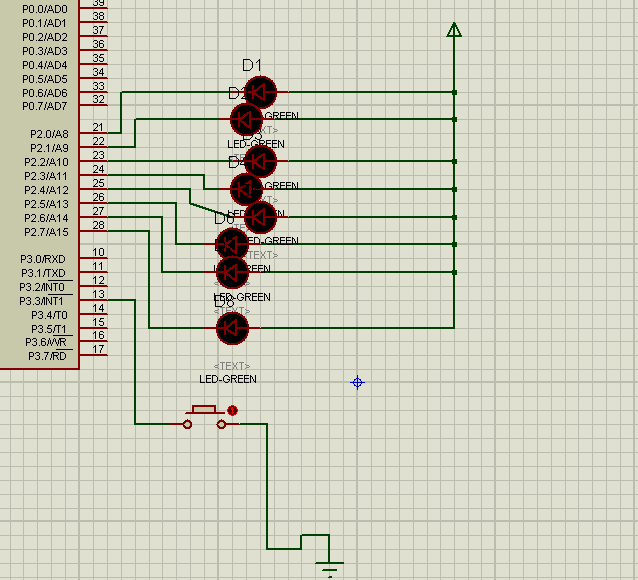Click the P2.5/A13 pin label
638x580 pixels.
[46, 204]
